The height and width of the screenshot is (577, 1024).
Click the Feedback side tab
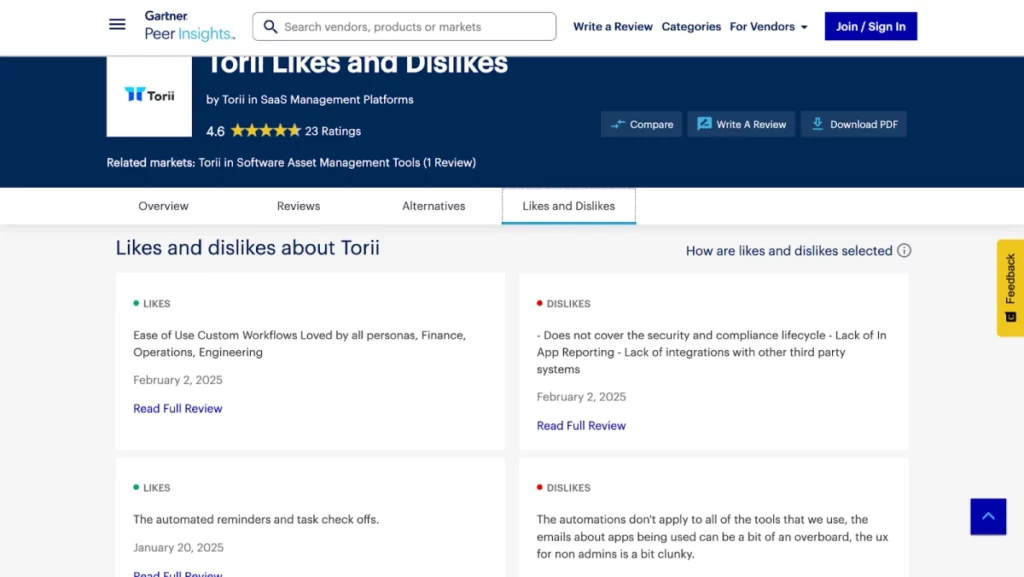pos(1010,288)
